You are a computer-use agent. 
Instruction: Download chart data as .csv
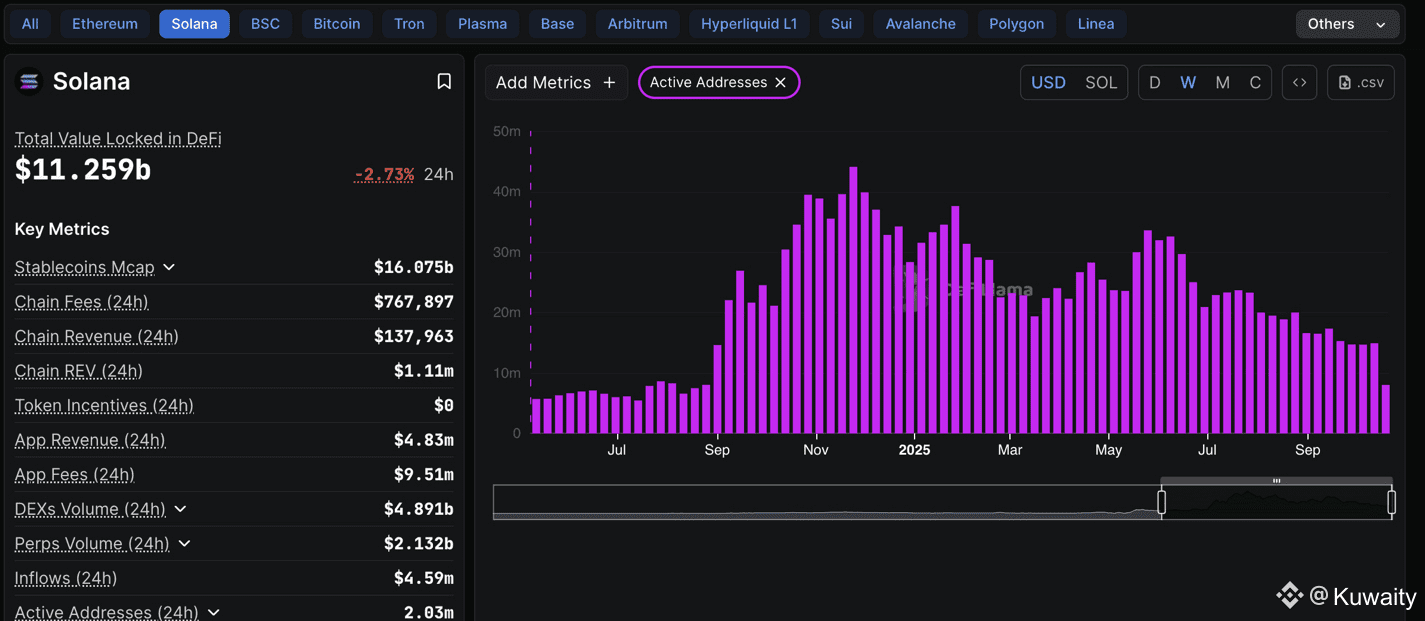pyautogui.click(x=1360, y=83)
